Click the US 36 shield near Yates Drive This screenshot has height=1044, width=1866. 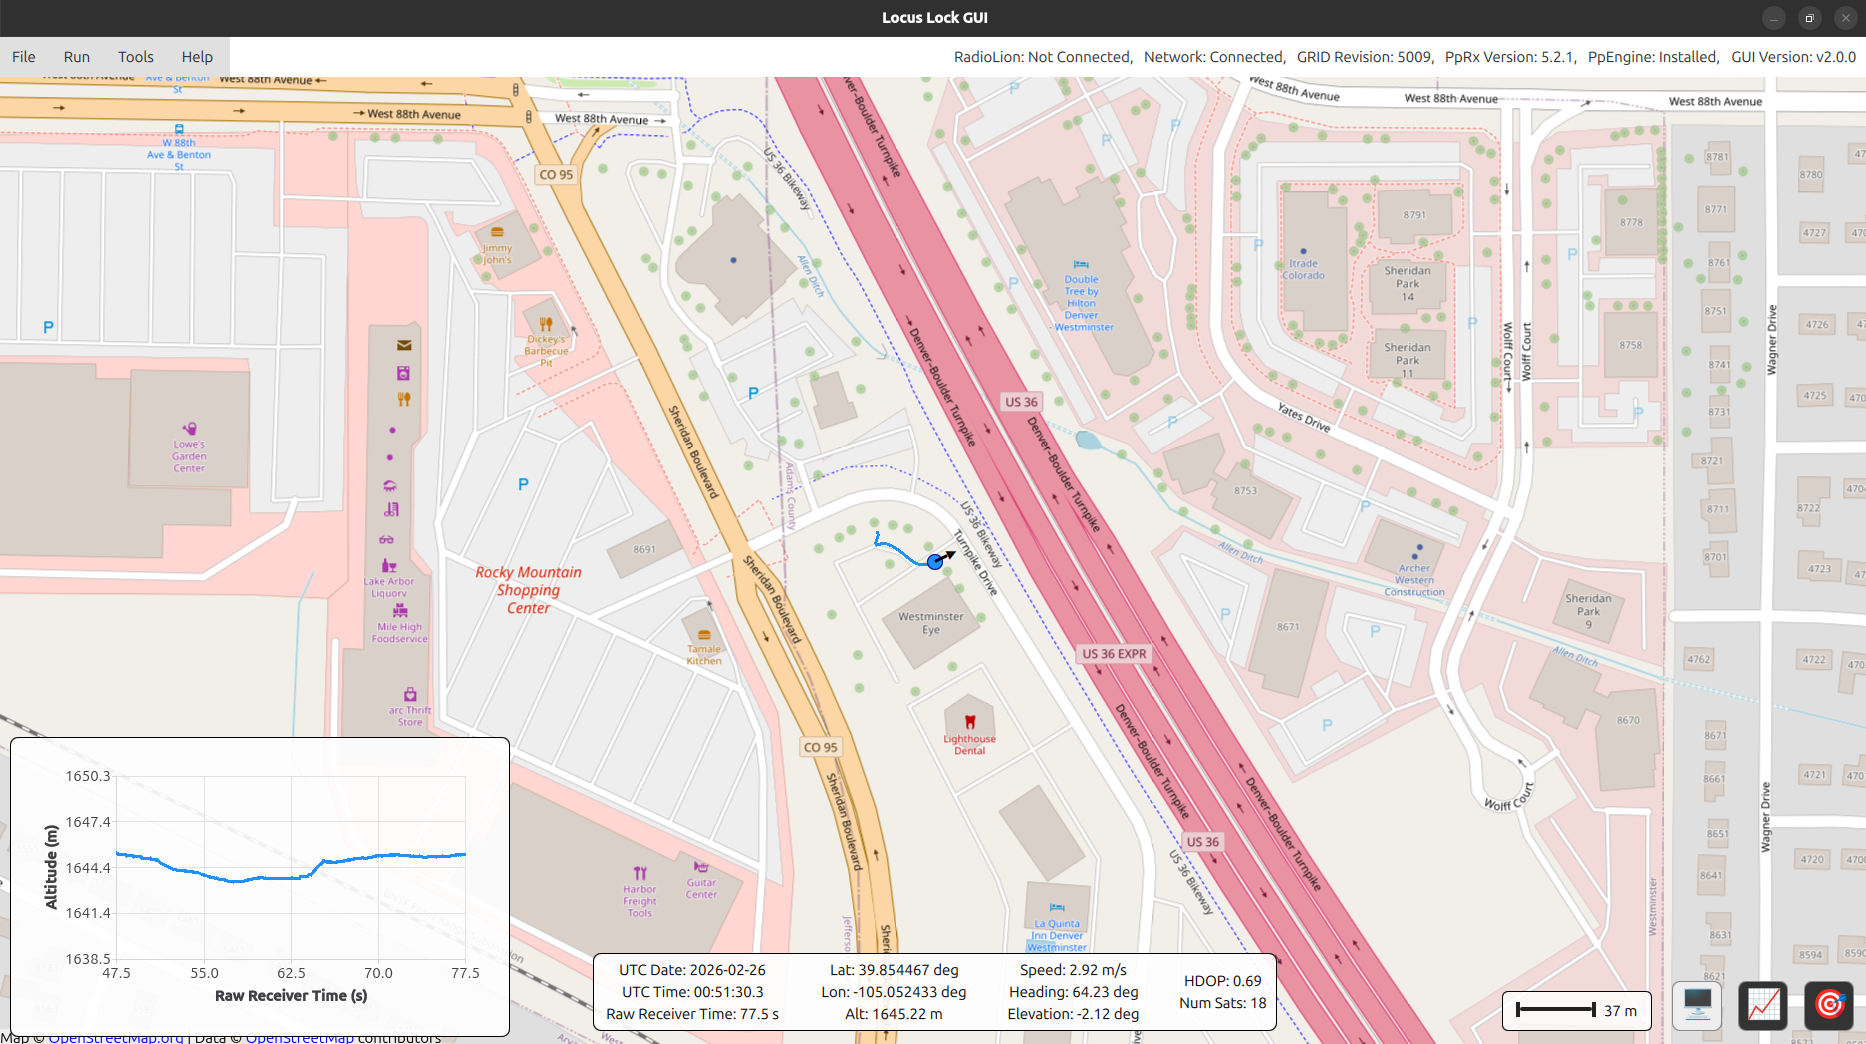click(x=1021, y=402)
